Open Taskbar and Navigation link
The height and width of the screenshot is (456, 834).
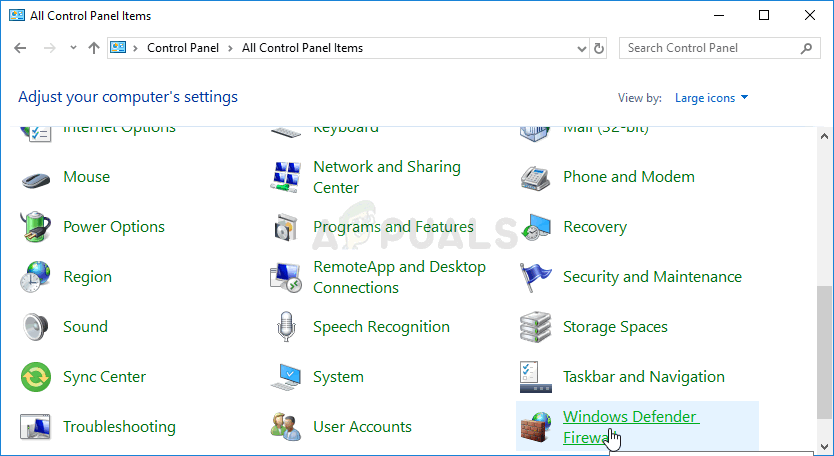click(x=644, y=377)
